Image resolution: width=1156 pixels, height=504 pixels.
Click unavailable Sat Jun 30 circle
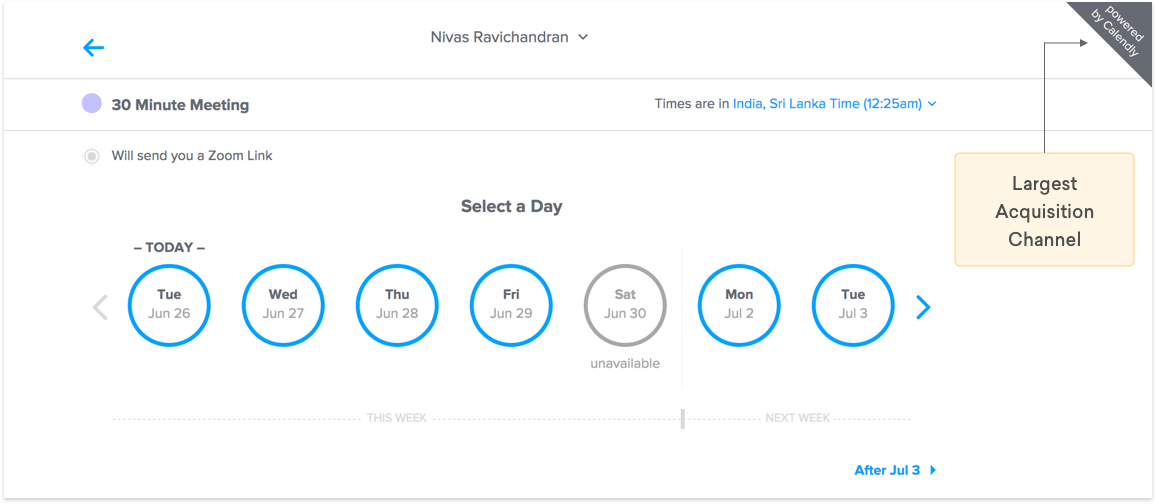tap(625, 304)
